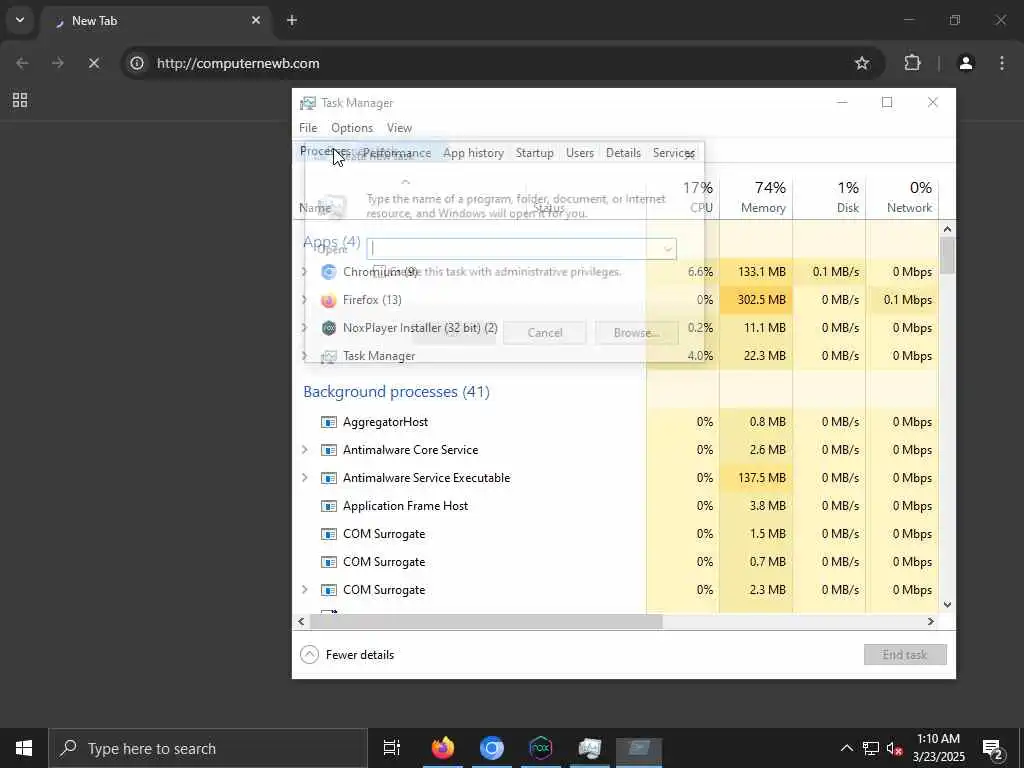1024x768 pixels.
Task: Close the New Tab browser tab
Action: [x=256, y=20]
